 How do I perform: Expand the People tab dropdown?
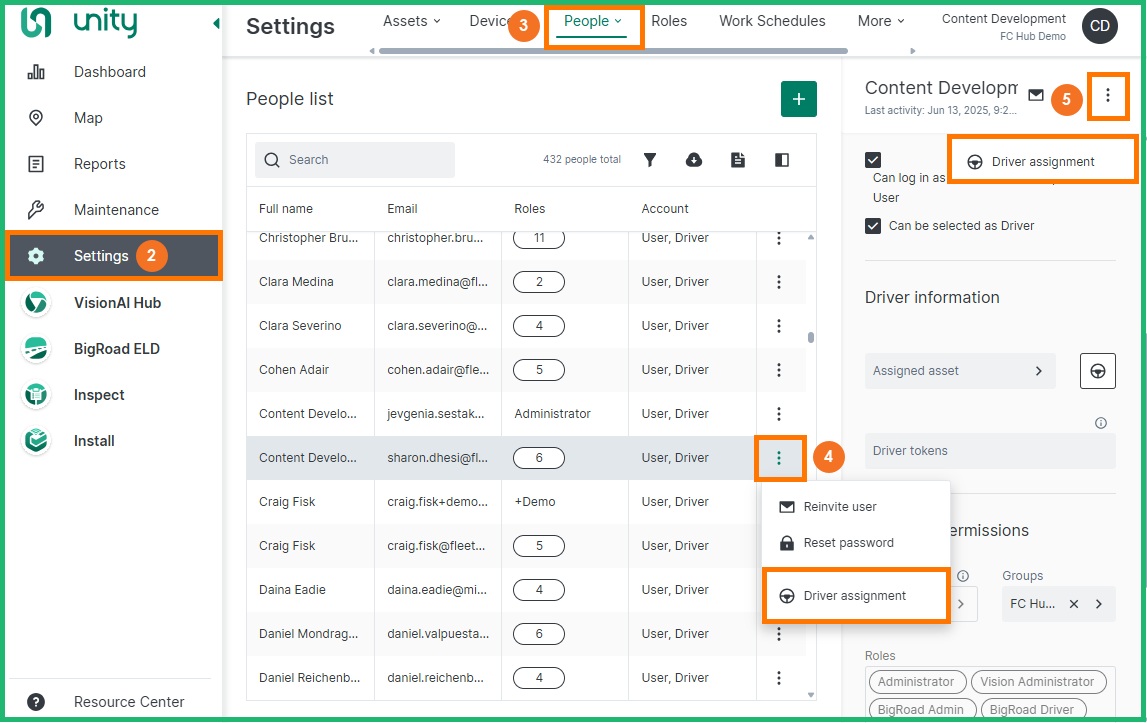tap(593, 21)
